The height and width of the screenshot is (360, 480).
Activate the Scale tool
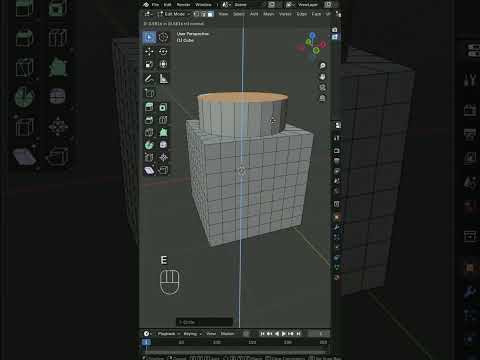point(149,64)
